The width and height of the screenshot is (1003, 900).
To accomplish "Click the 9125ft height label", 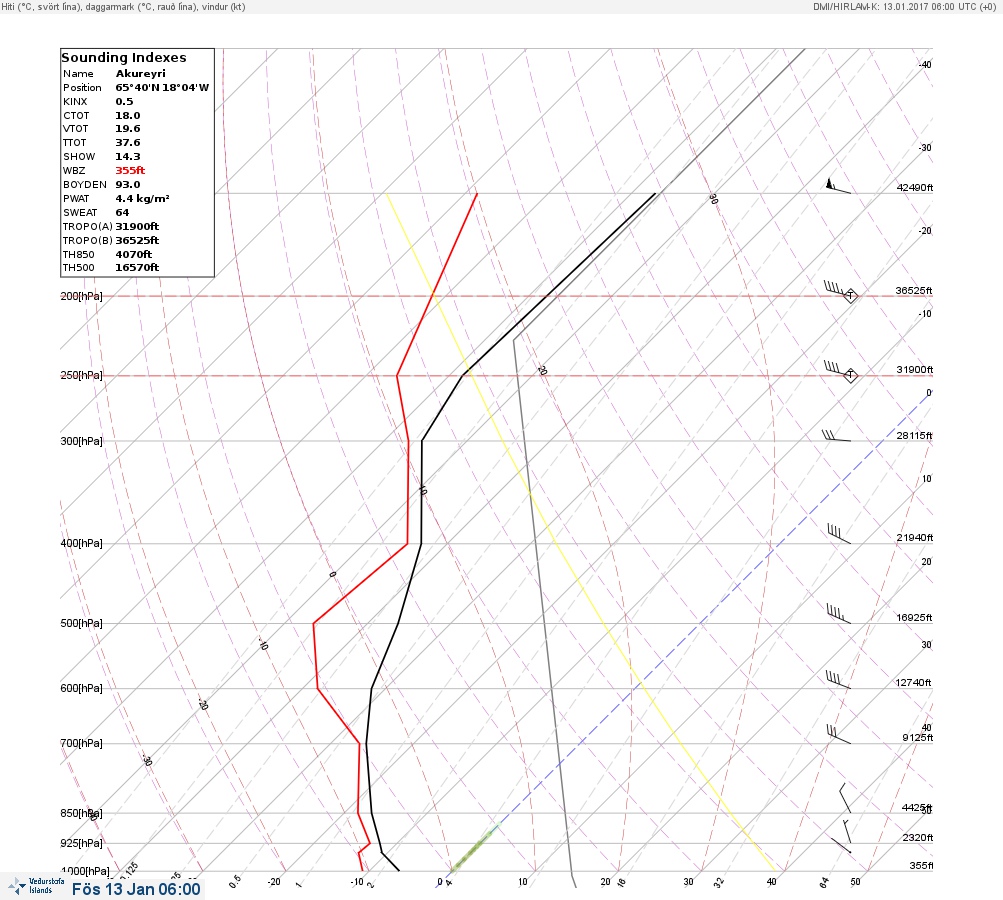I will [917, 738].
